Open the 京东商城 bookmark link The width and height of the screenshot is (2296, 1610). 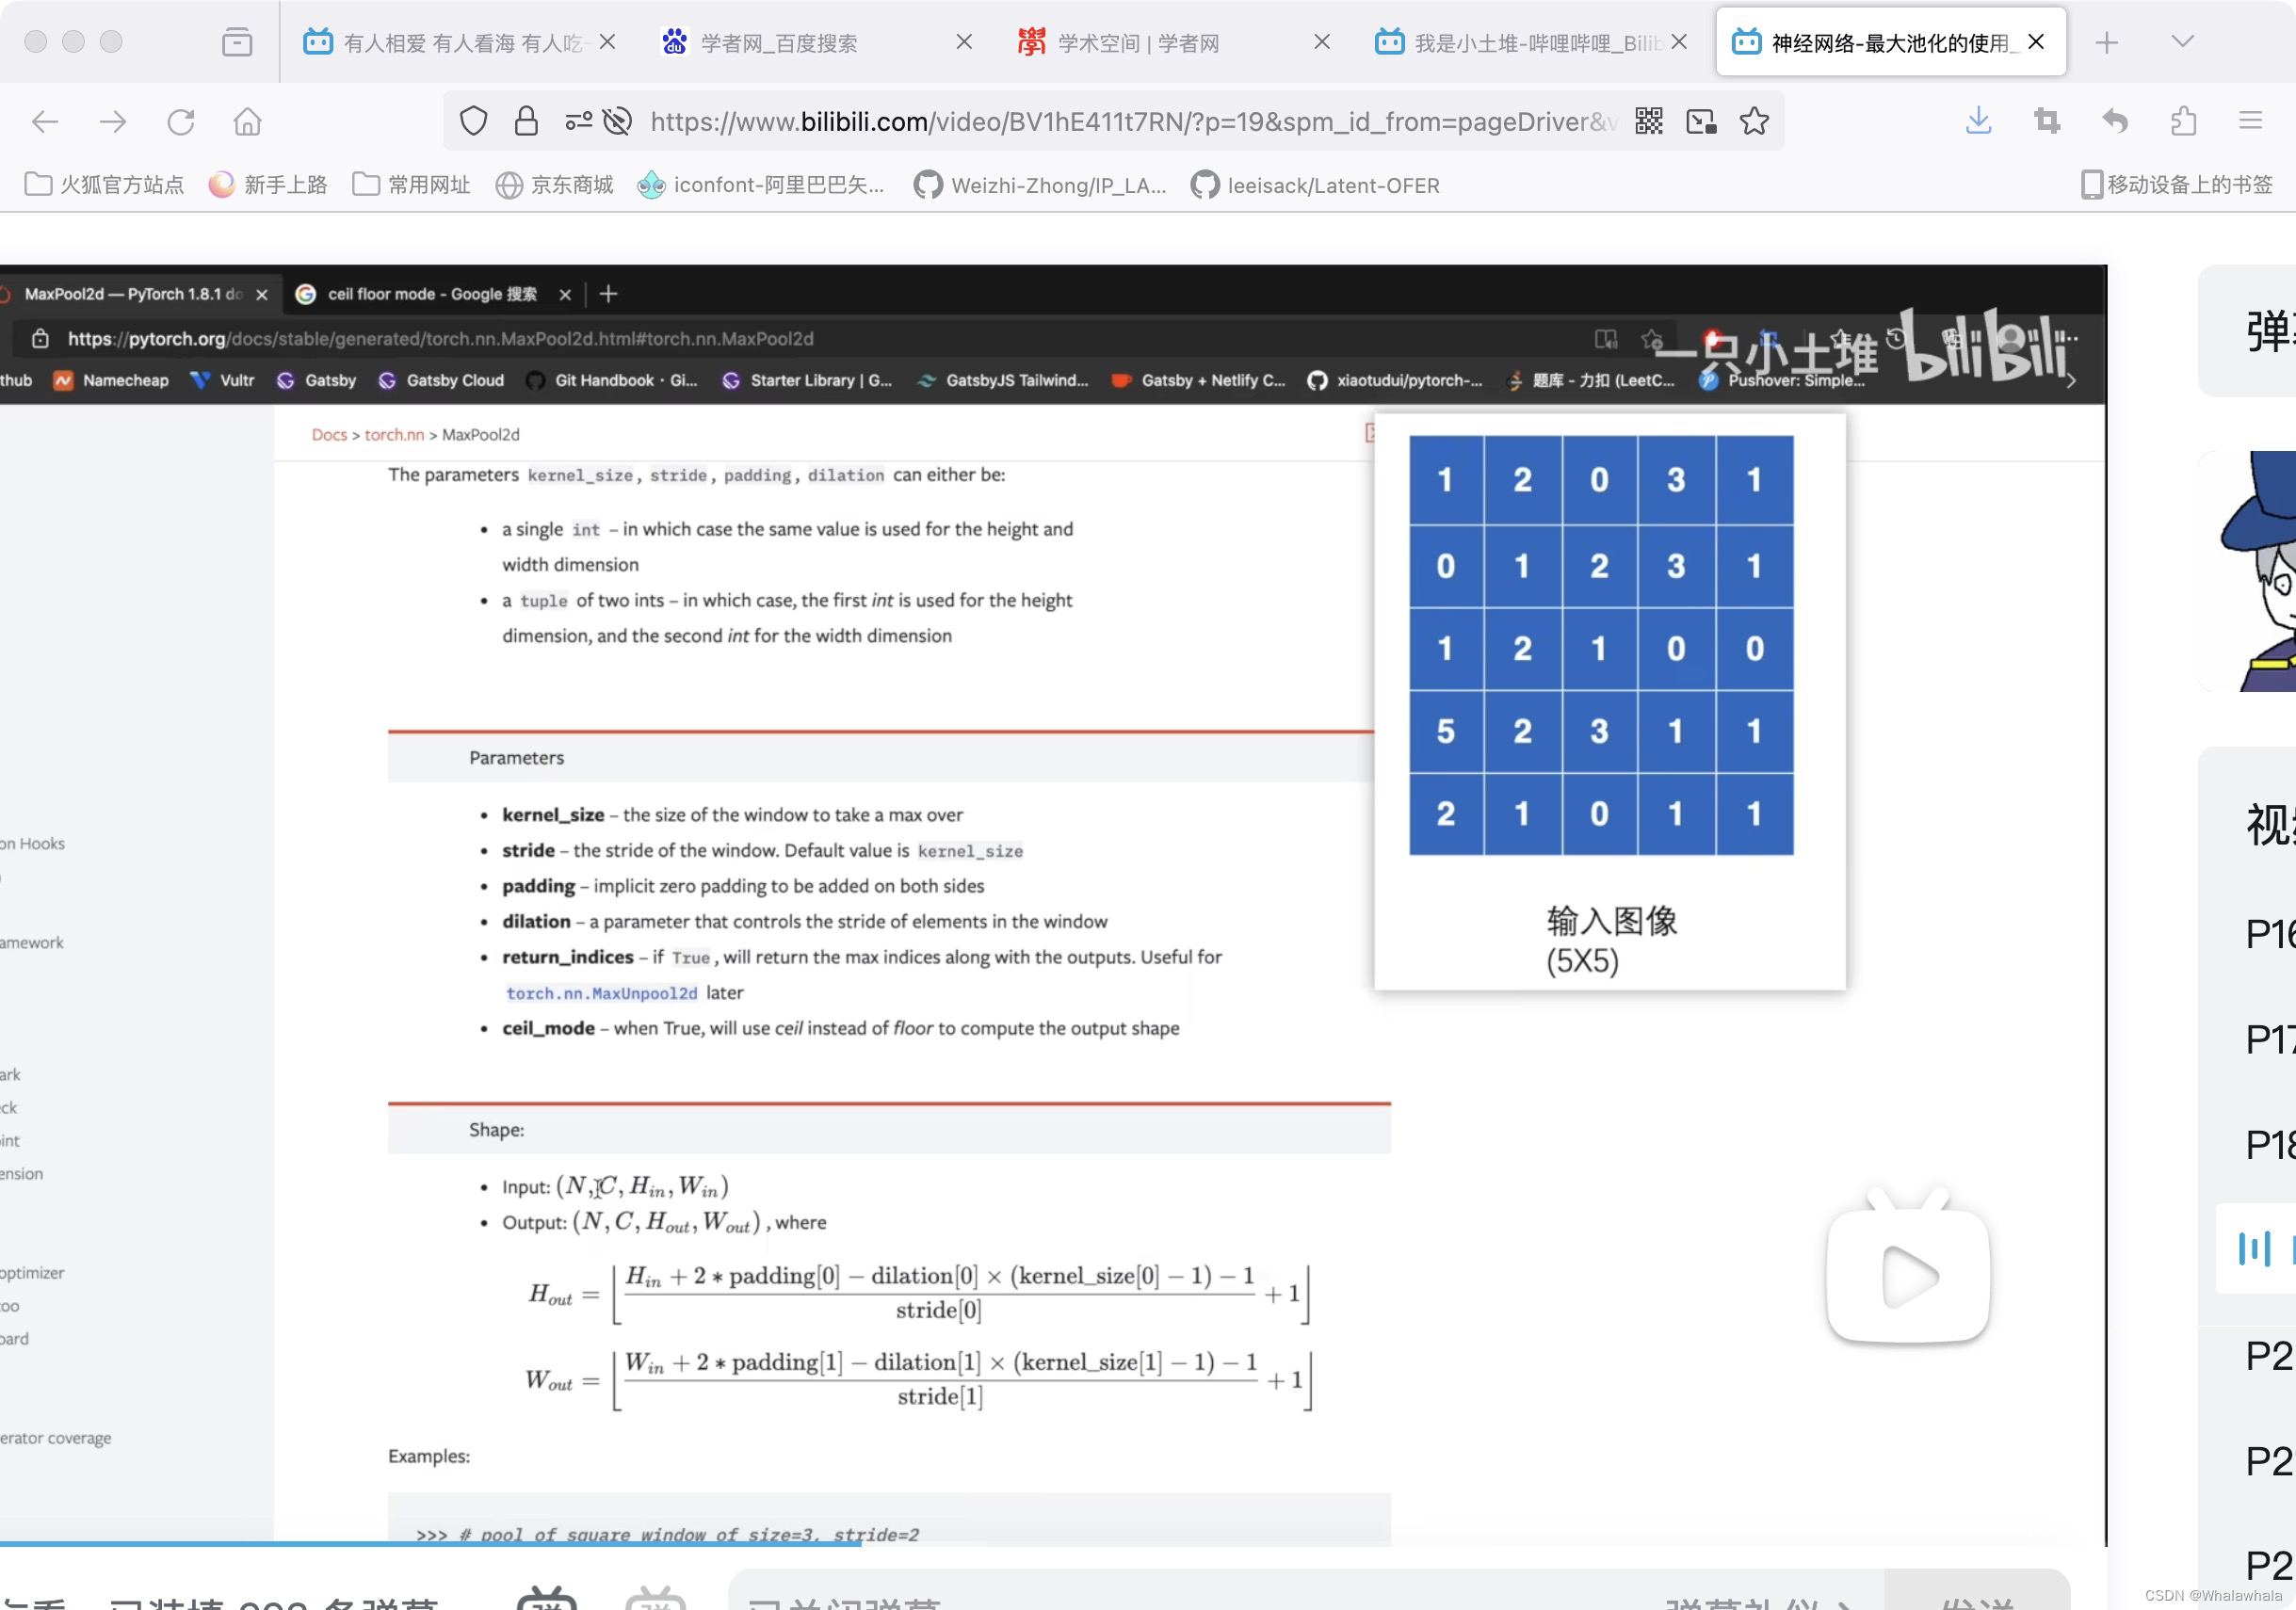click(x=555, y=185)
